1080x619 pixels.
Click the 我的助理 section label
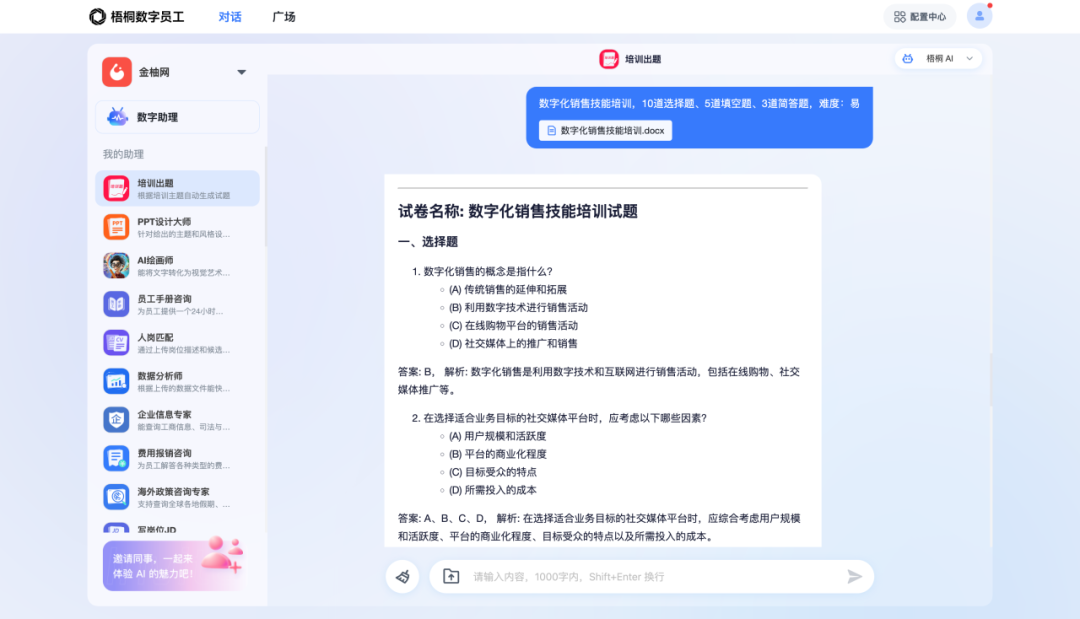(123, 154)
